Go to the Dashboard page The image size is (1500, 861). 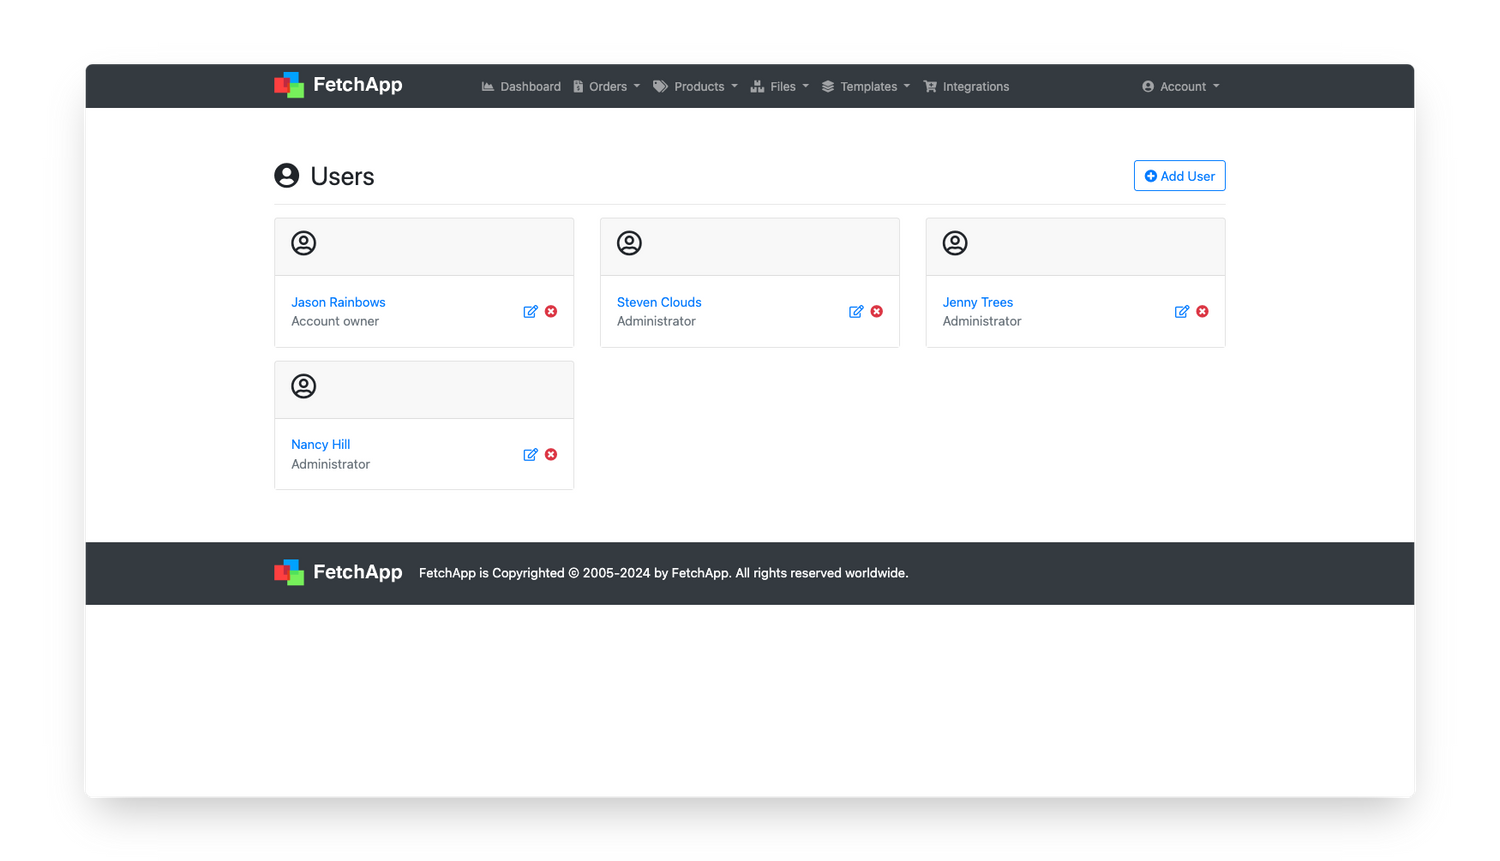coord(521,87)
